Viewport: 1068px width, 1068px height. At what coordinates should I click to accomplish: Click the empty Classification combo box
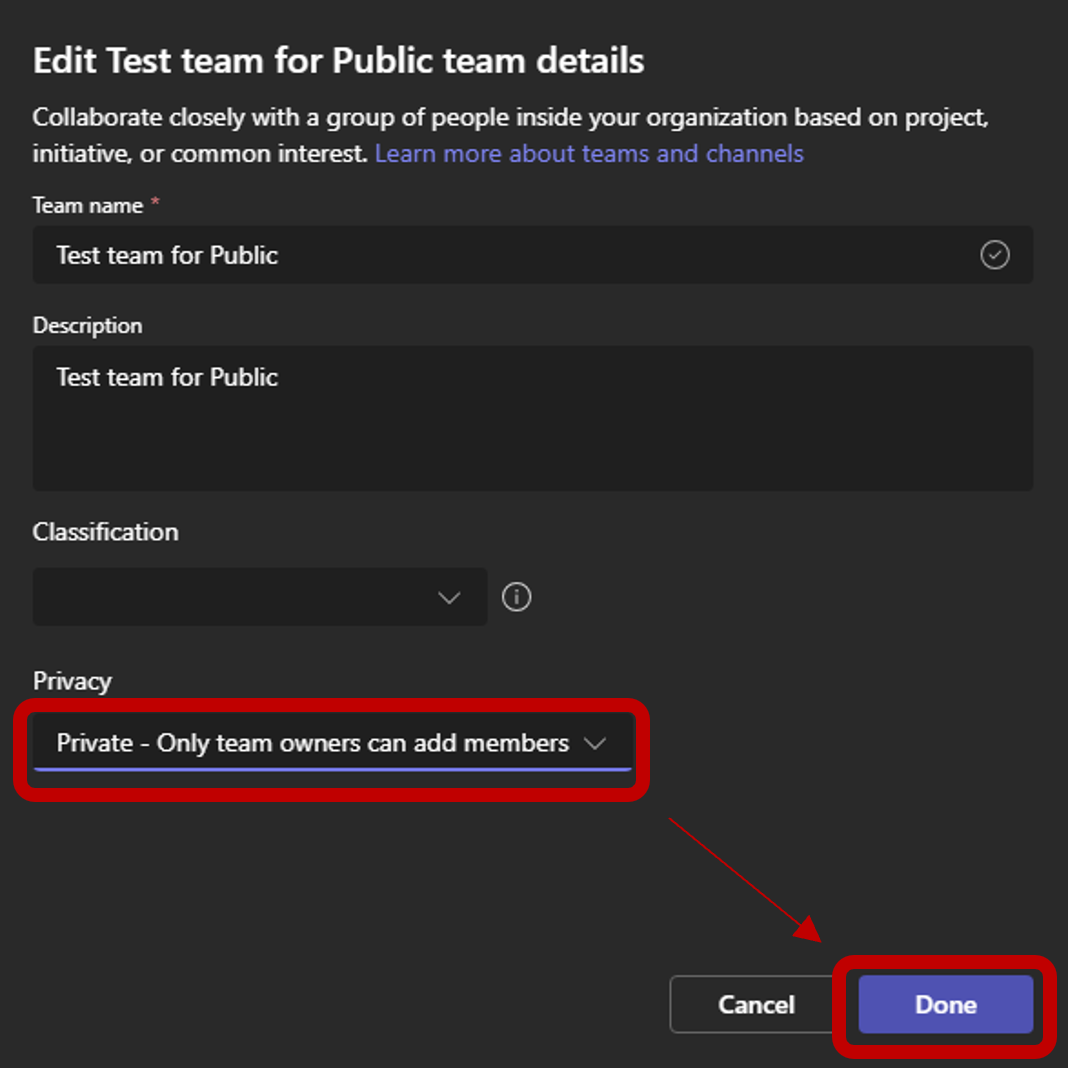click(x=260, y=597)
